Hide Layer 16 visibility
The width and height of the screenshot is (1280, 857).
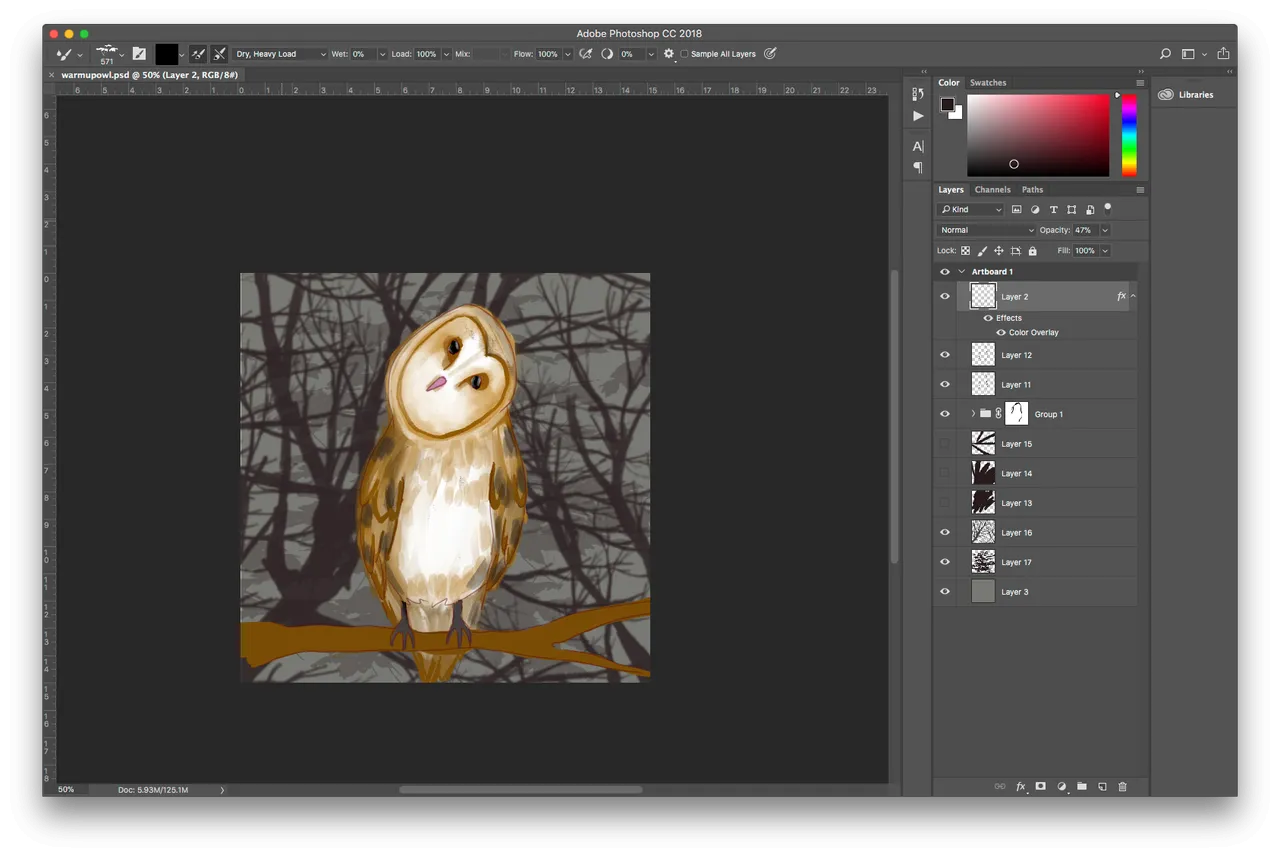click(945, 532)
